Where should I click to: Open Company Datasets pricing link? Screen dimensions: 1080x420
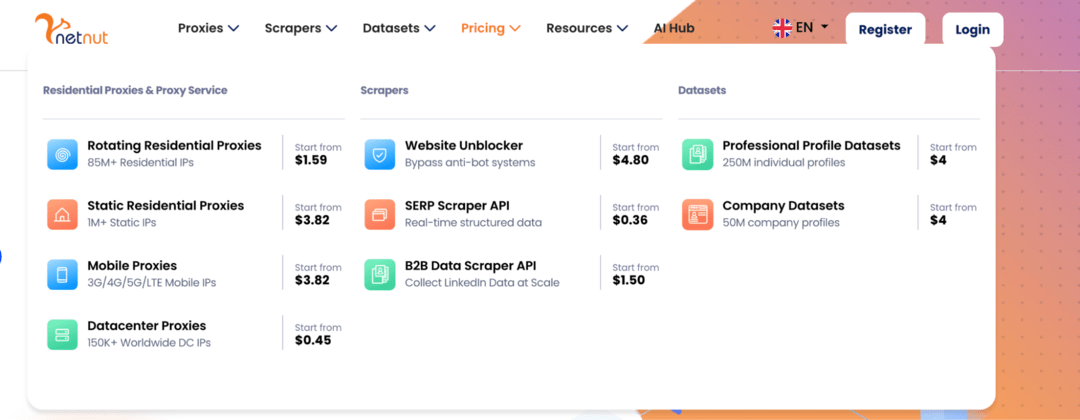click(x=783, y=205)
